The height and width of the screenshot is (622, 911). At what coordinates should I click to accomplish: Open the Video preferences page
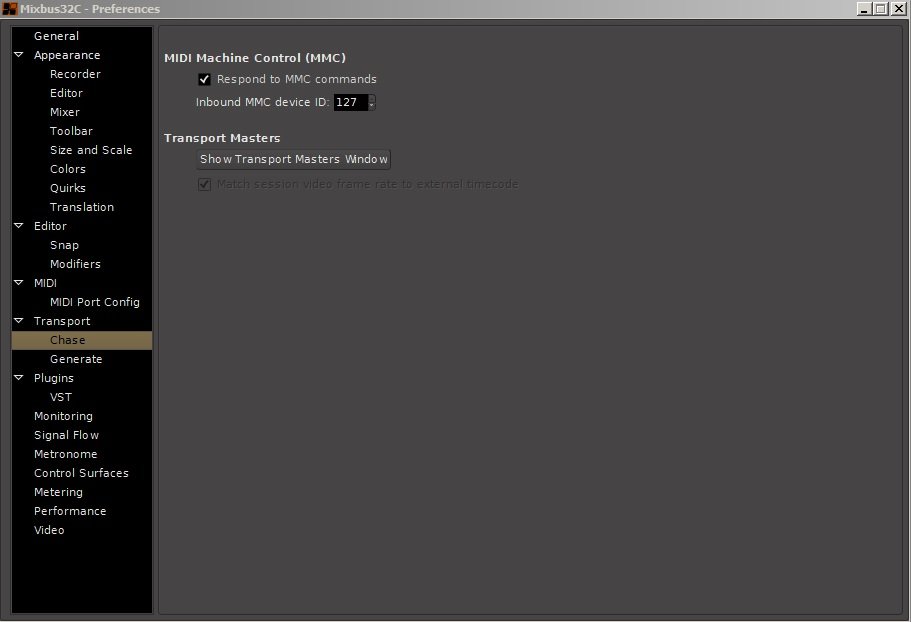pos(49,530)
